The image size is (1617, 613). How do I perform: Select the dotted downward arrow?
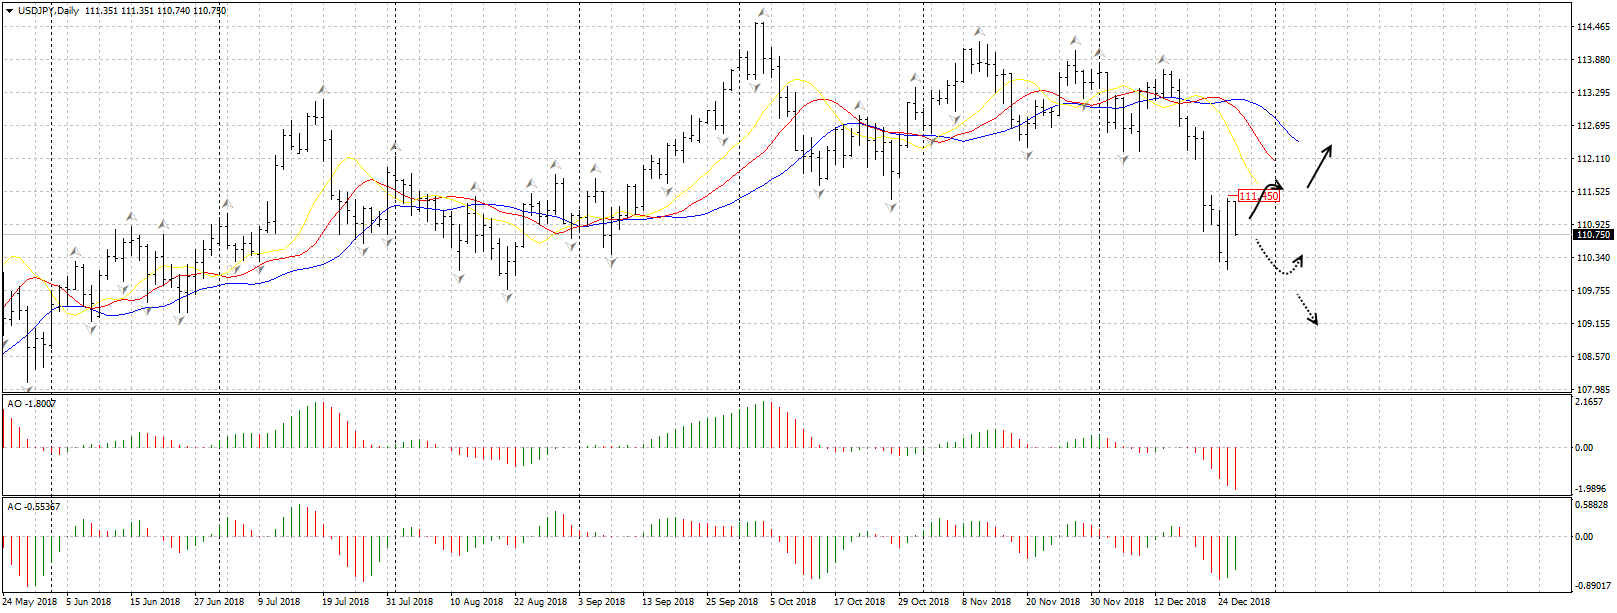tap(1307, 310)
